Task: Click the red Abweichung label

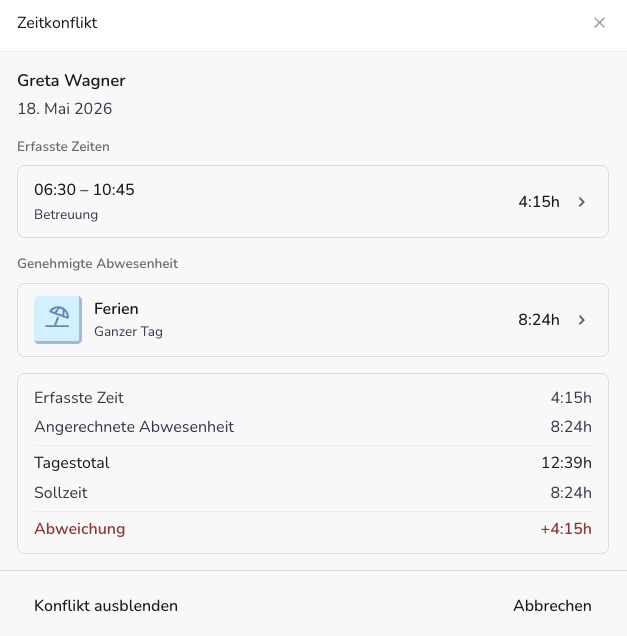Action: click(x=79, y=529)
